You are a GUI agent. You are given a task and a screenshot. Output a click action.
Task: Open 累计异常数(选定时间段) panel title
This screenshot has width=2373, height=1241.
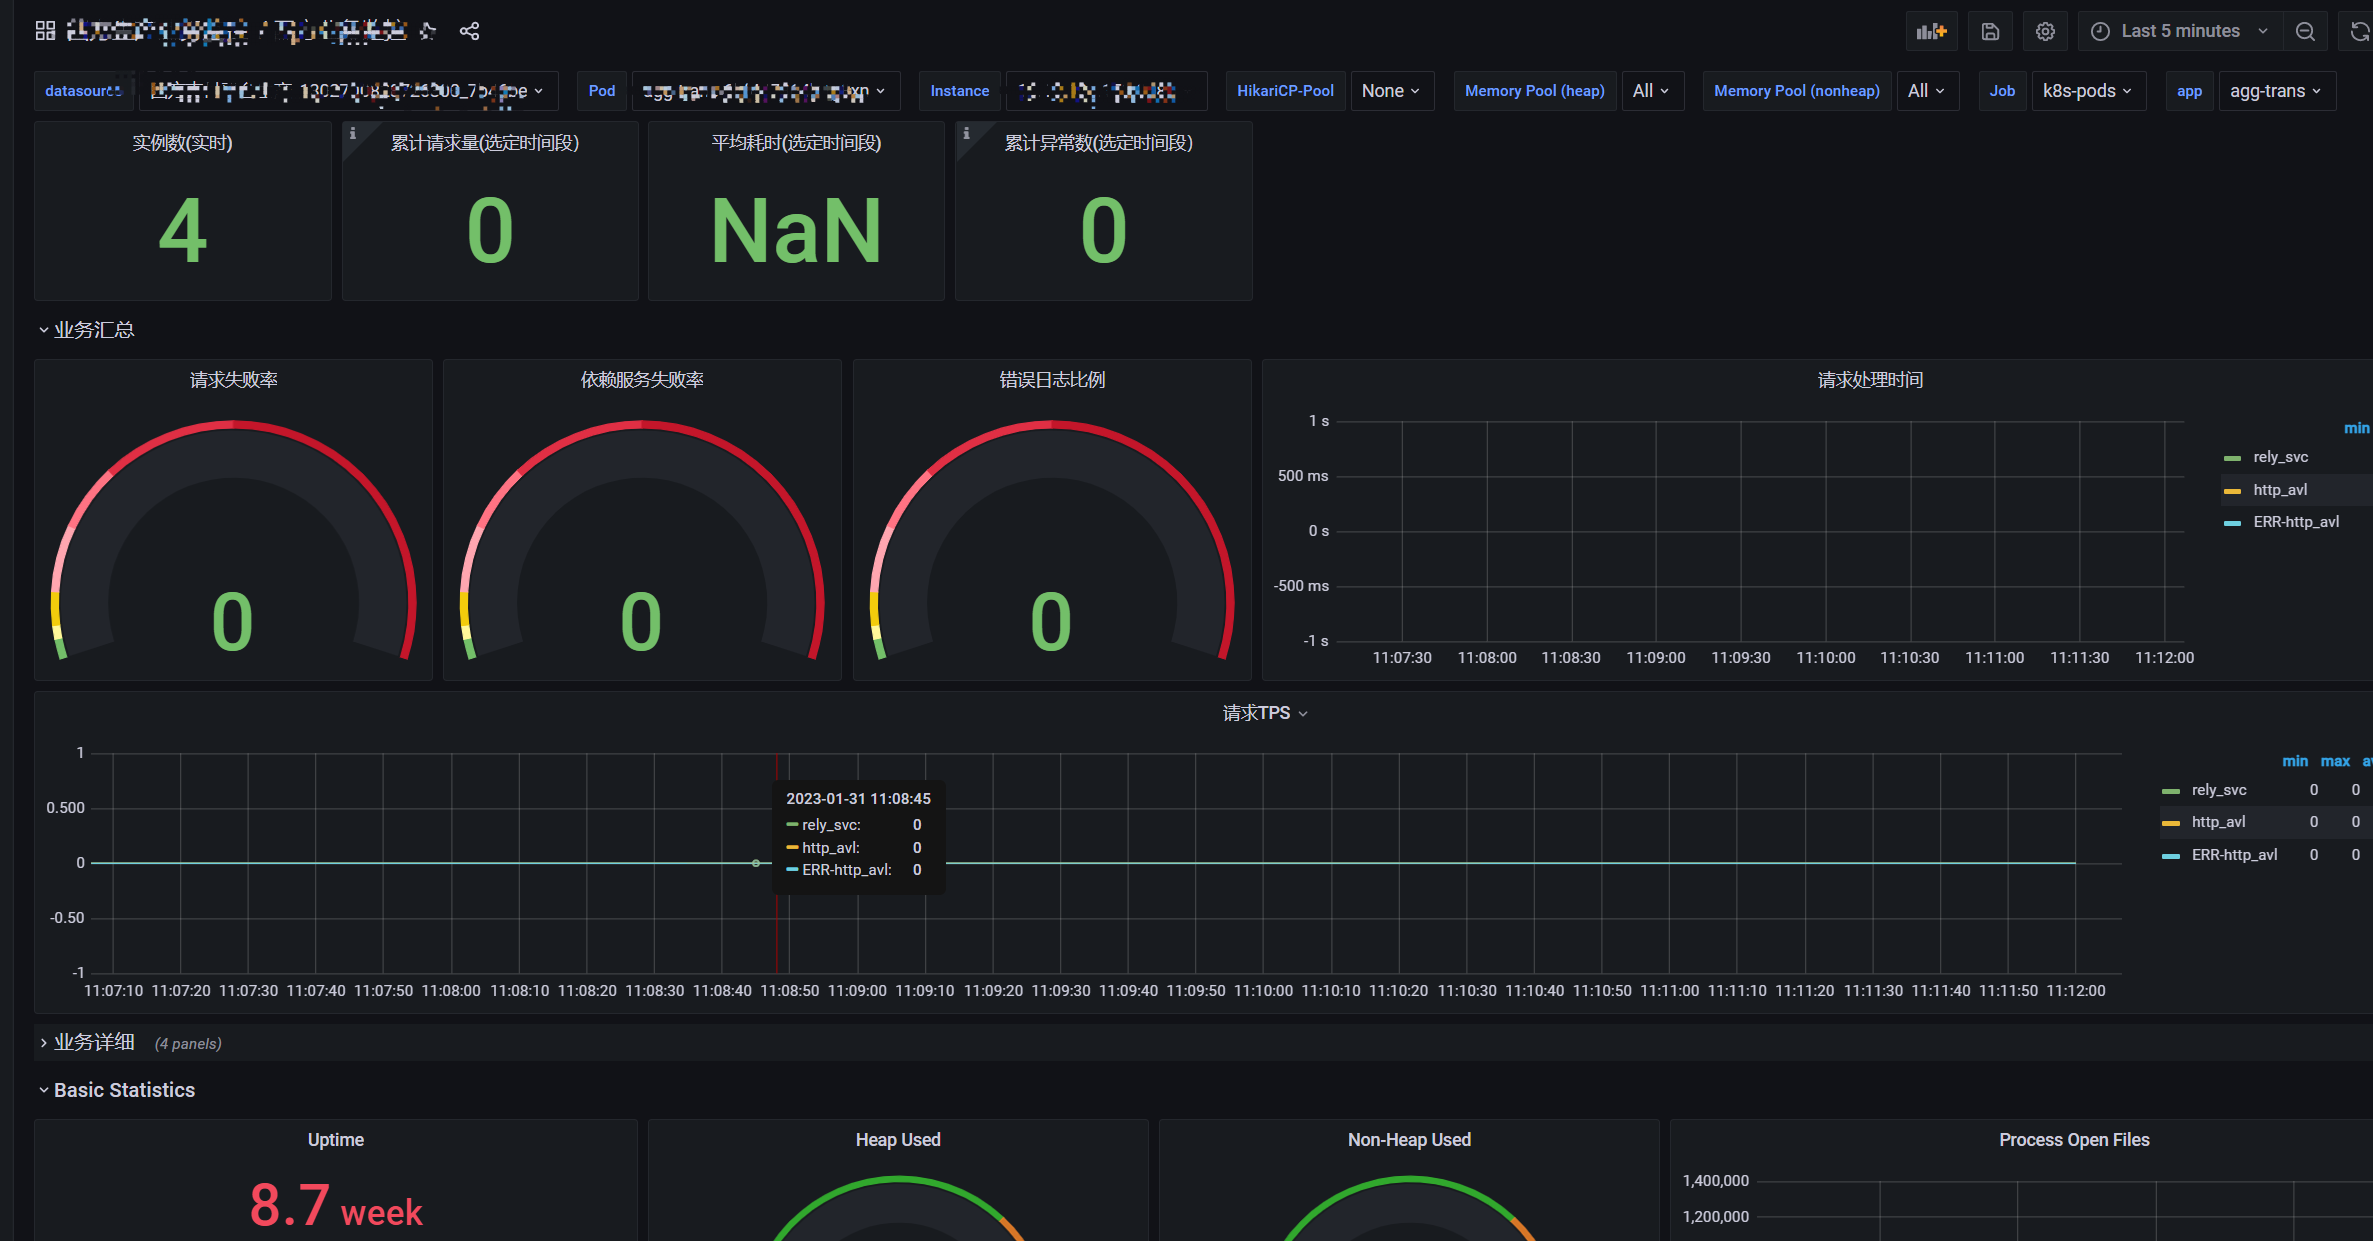point(1099,143)
